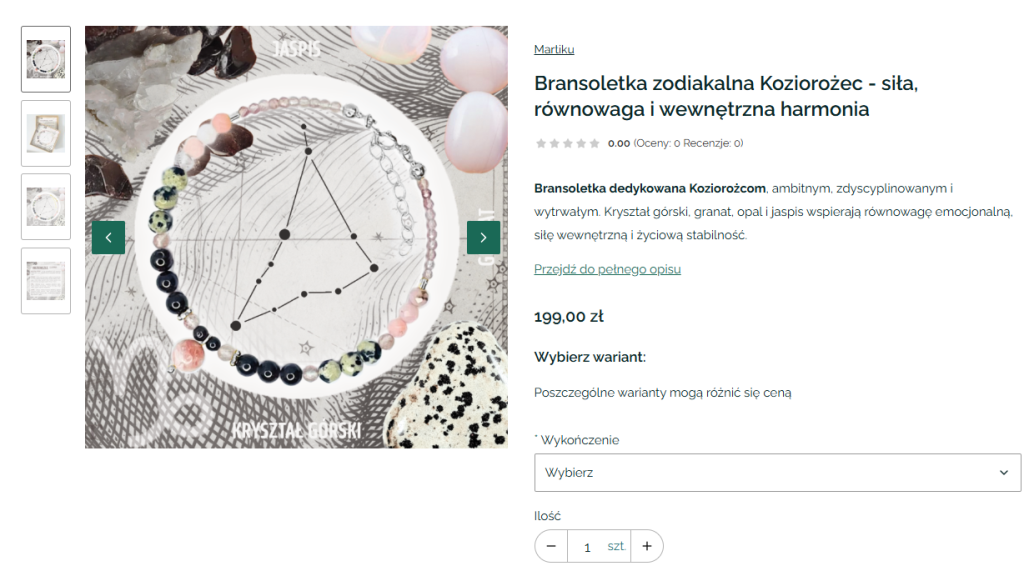Click the product title heading
This screenshot has height=571, width=1024.
click(x=726, y=96)
